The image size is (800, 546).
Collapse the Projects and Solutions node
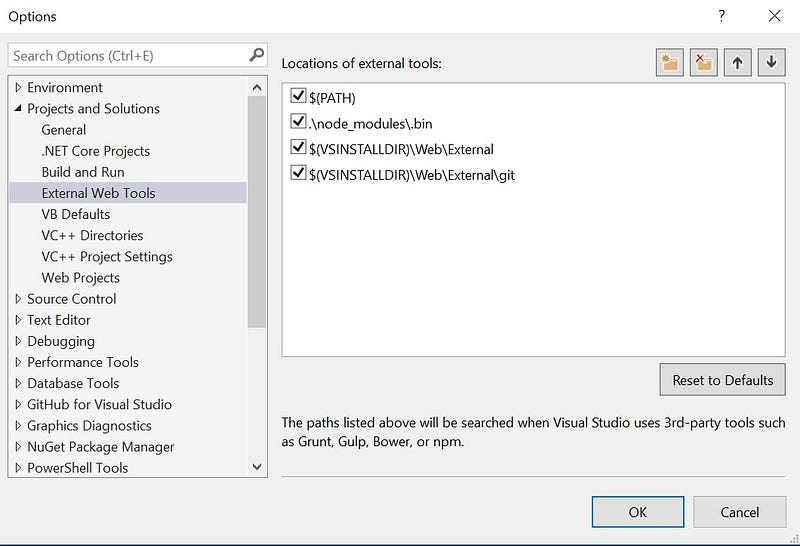(18, 108)
